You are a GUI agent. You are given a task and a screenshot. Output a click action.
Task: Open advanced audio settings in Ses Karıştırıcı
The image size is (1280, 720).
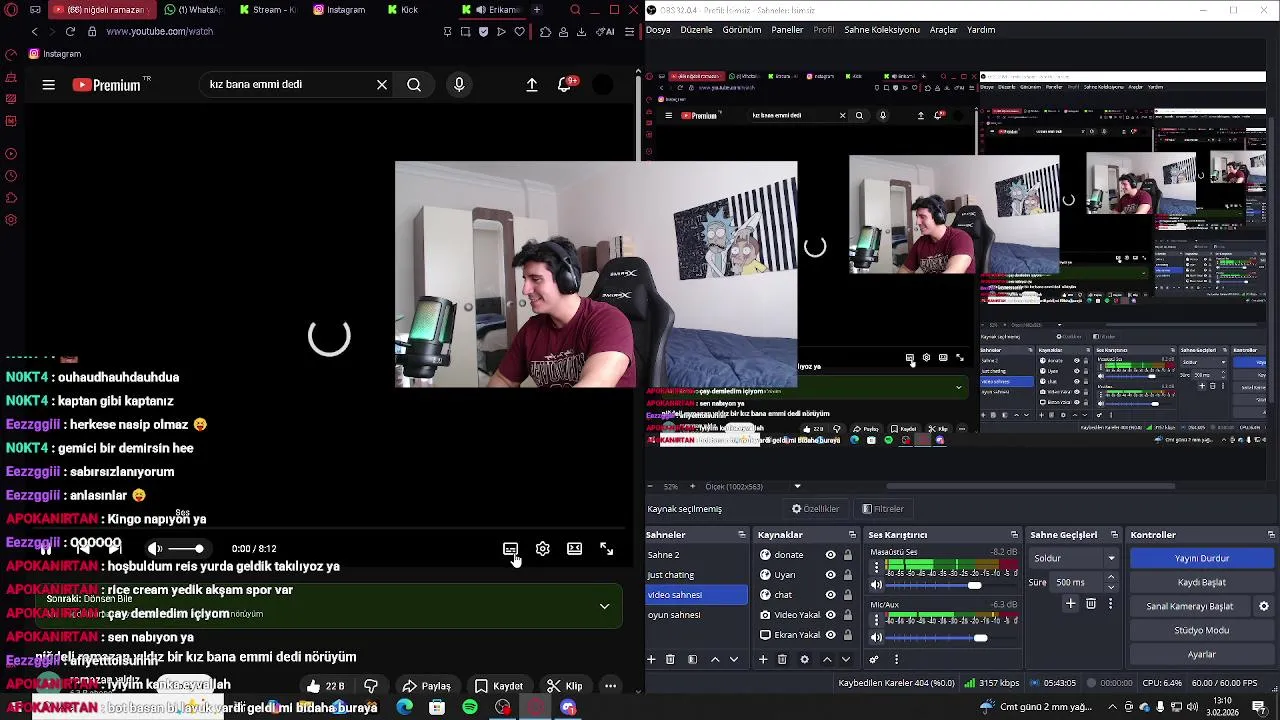tap(874, 660)
